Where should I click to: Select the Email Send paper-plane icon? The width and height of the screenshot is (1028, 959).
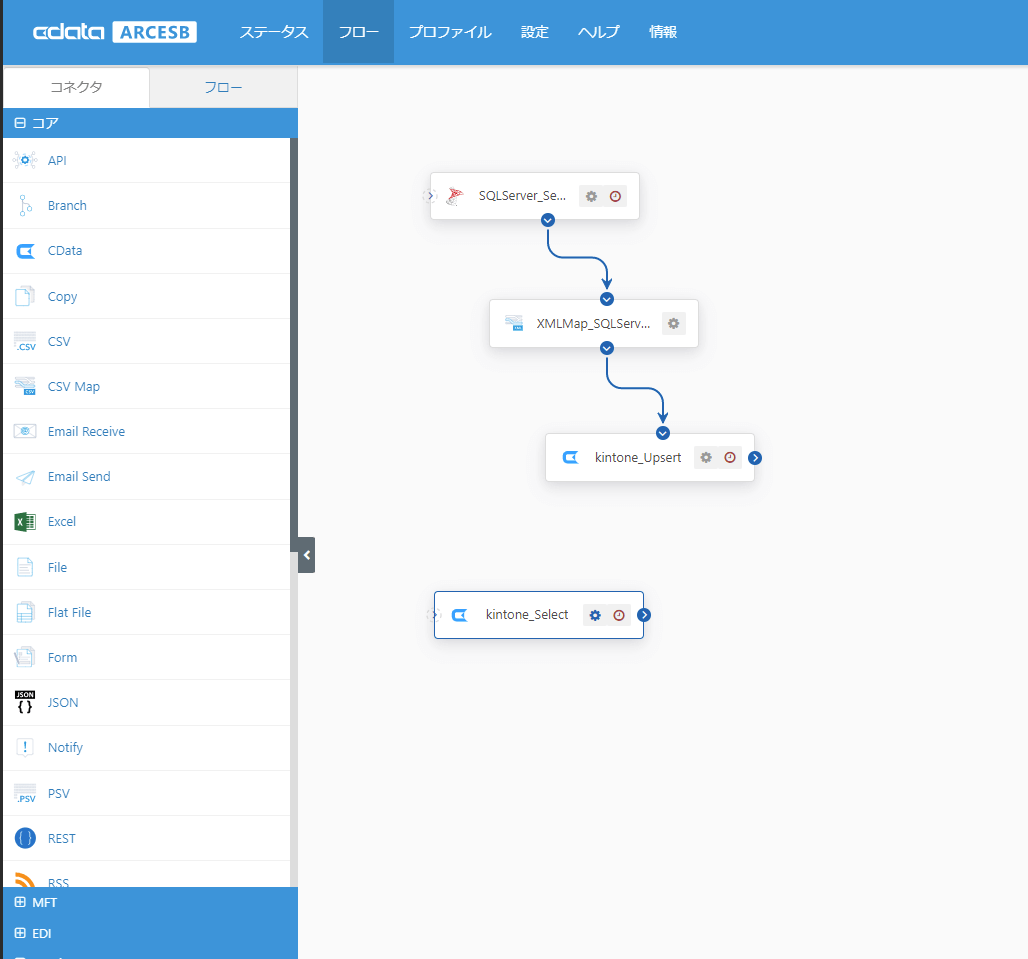[25, 477]
